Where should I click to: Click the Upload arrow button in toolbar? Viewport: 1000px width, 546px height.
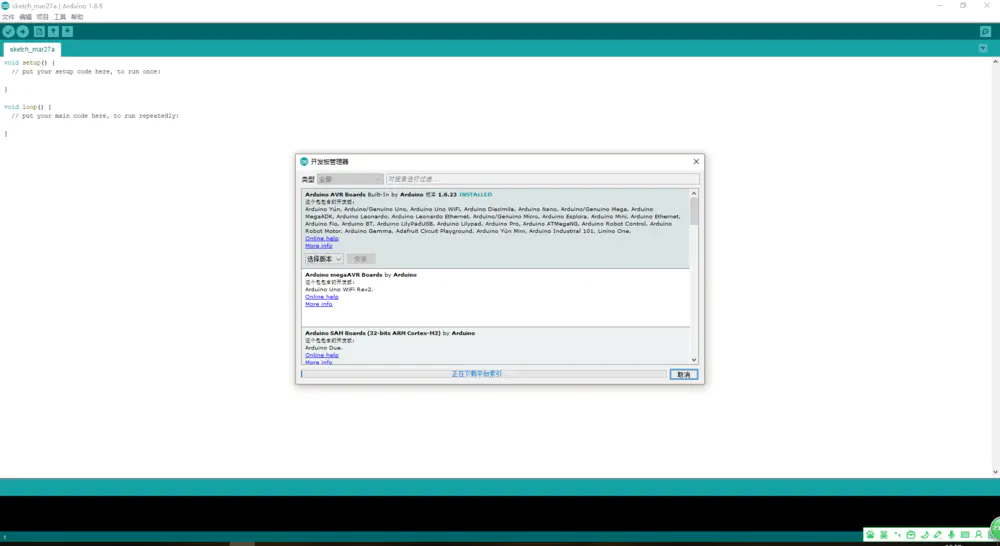click(23, 31)
